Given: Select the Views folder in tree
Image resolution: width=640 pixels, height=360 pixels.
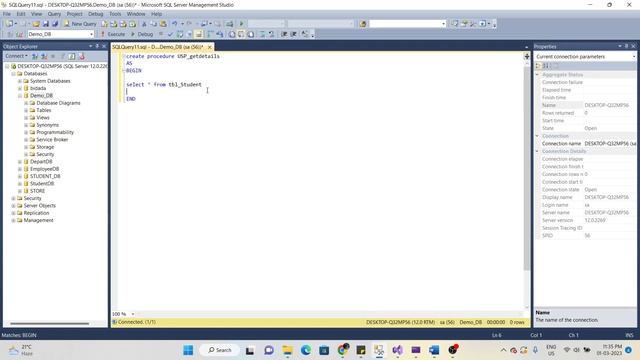Looking at the screenshot, I should (x=43, y=118).
